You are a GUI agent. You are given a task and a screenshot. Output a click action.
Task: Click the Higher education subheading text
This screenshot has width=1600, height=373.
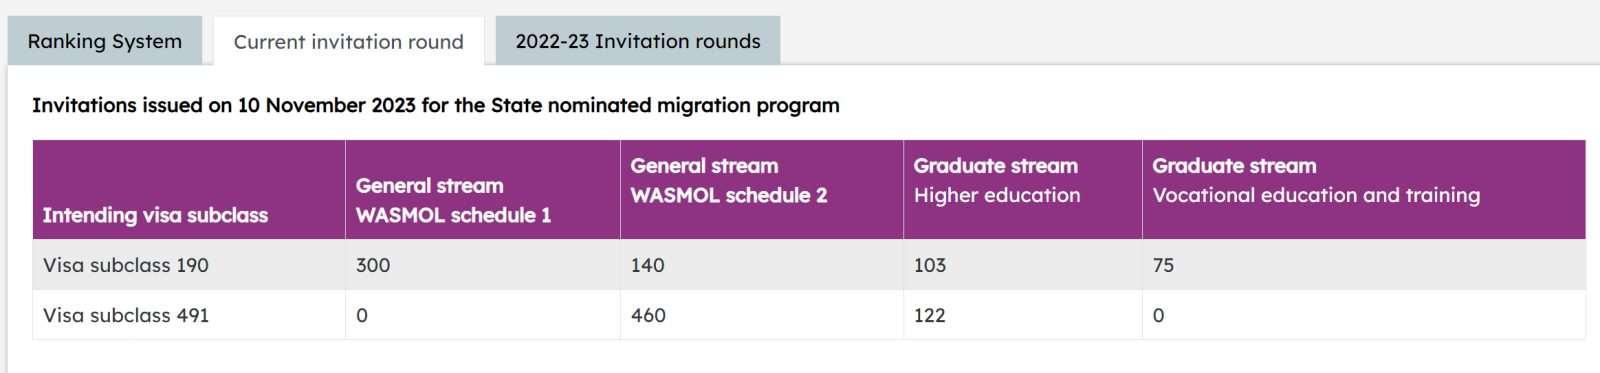pos(997,195)
